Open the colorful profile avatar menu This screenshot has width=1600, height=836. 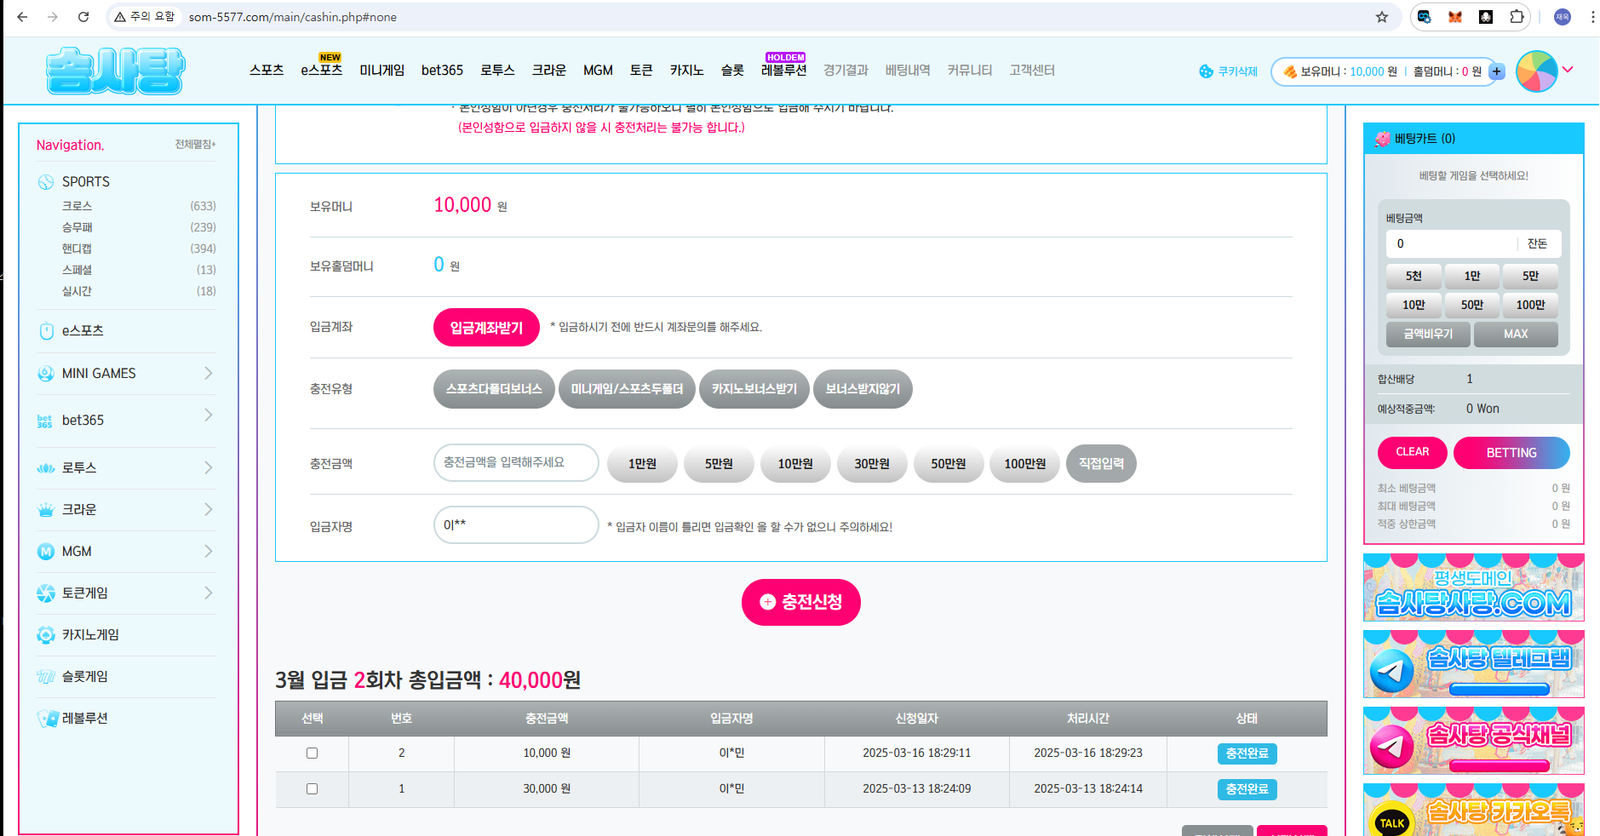tap(1537, 71)
